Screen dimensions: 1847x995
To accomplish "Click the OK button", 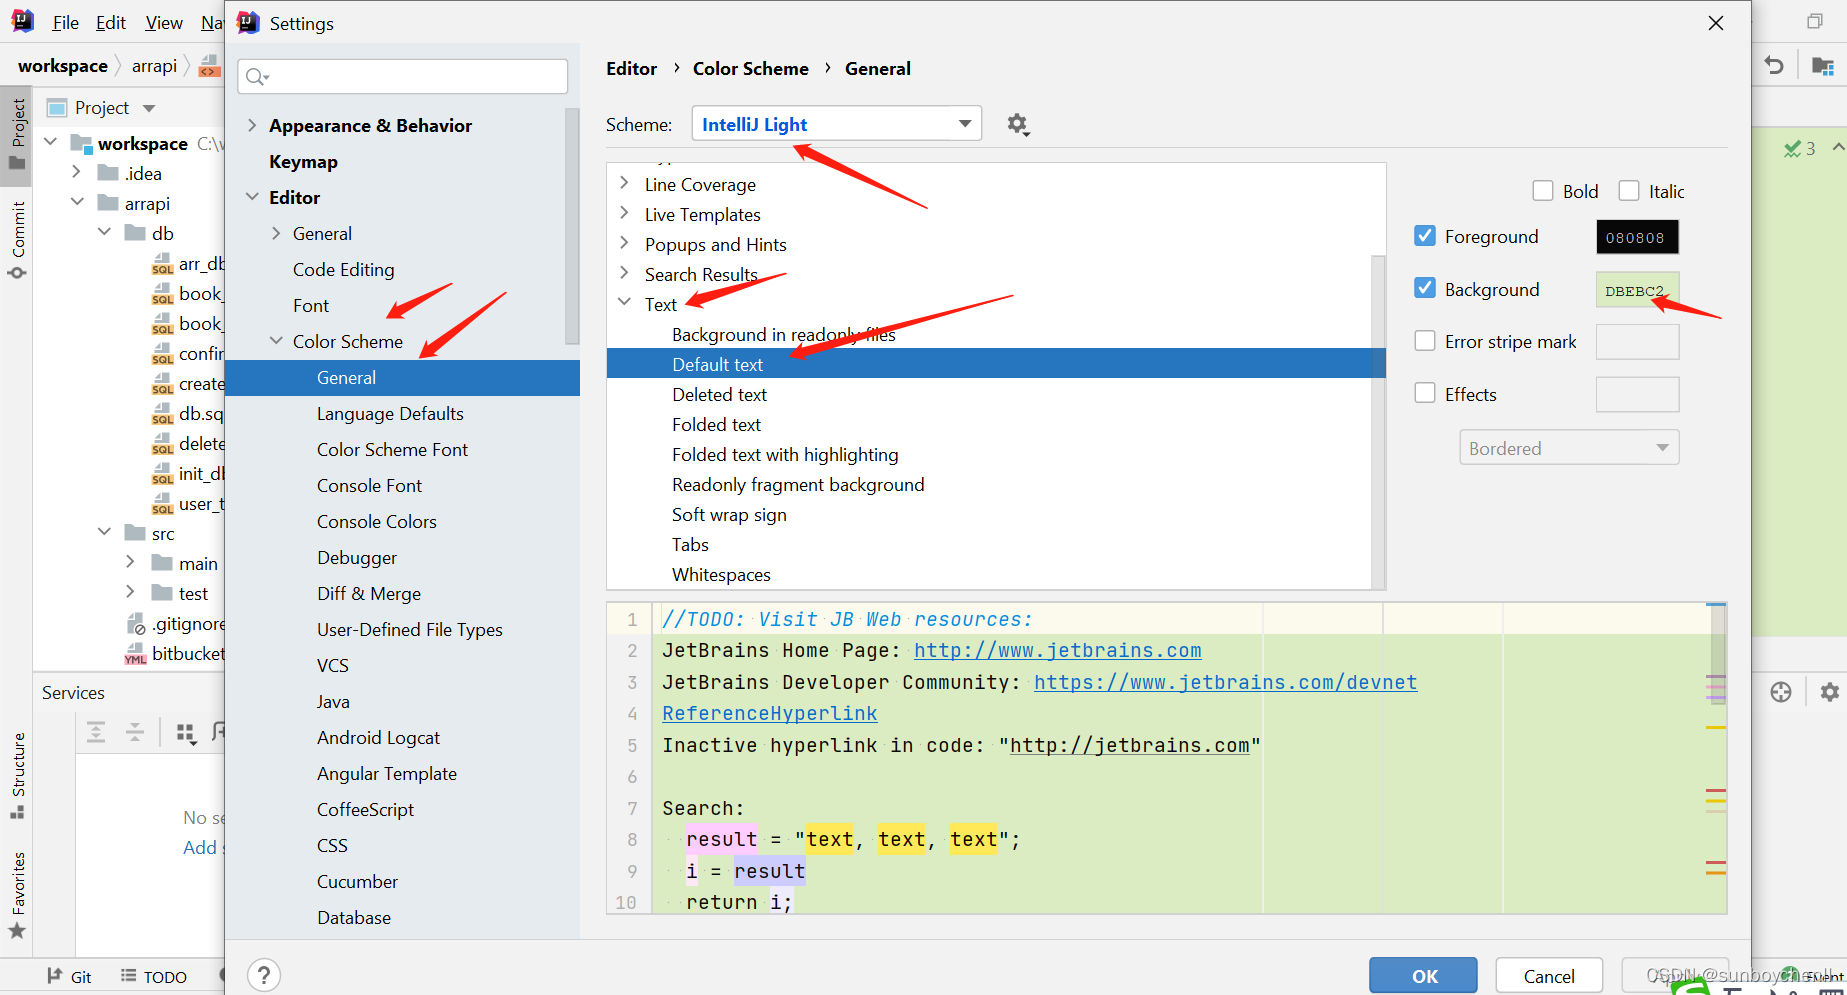I will pos(1424,976).
